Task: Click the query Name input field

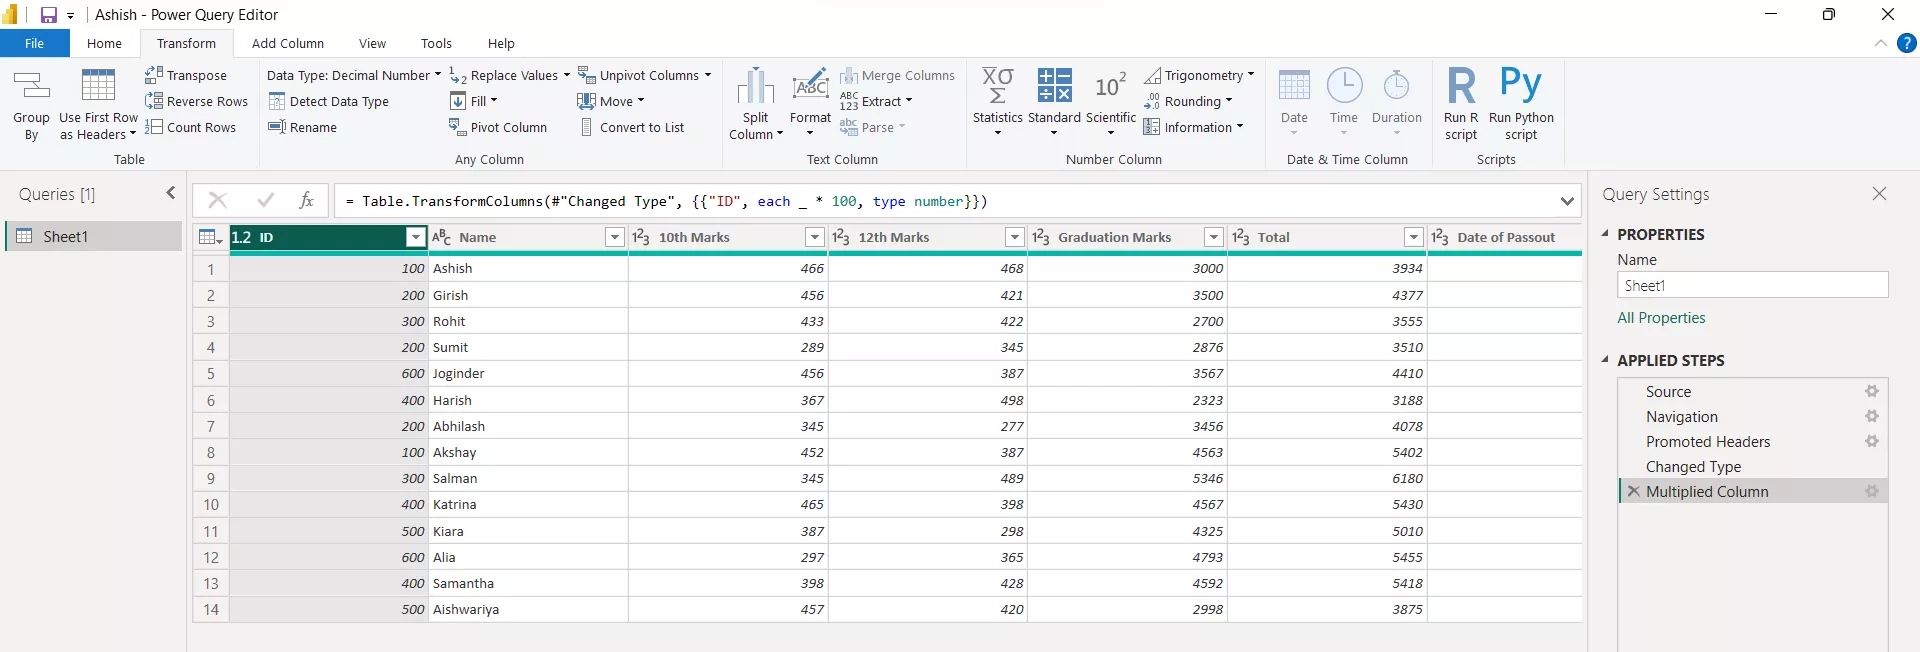Action: point(1752,285)
